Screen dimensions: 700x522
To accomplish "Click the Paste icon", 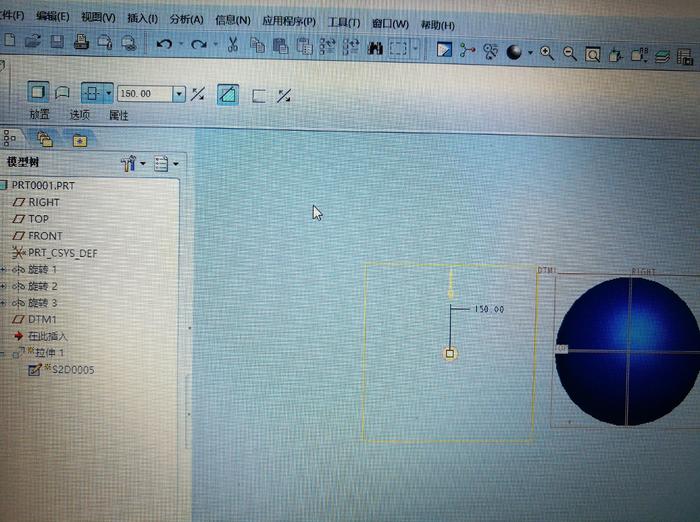I will click(280, 46).
